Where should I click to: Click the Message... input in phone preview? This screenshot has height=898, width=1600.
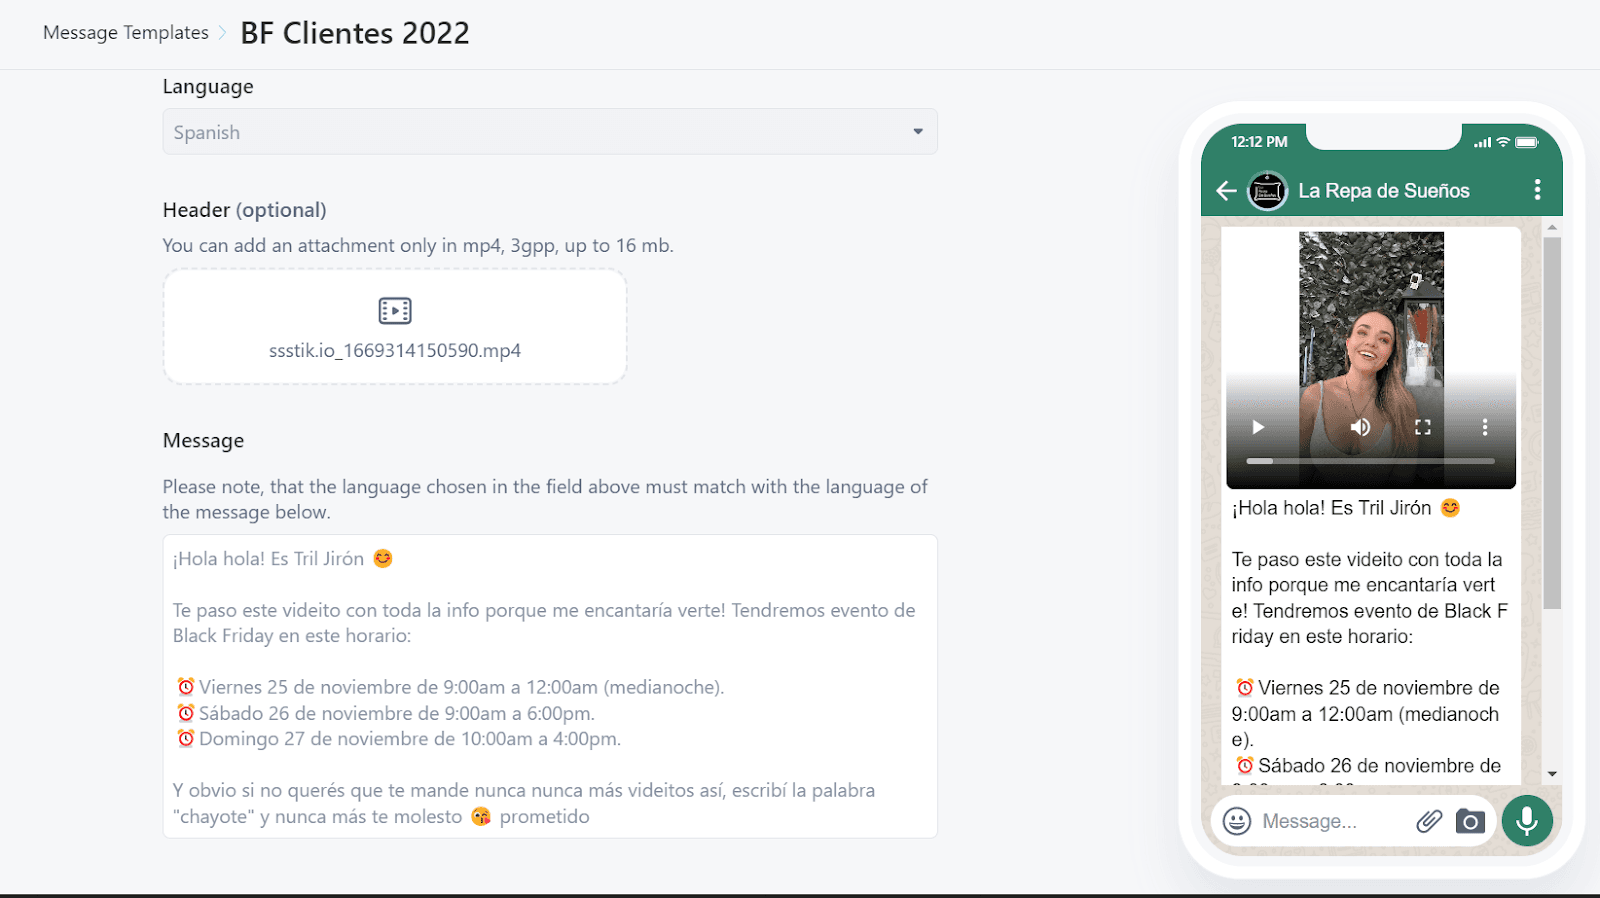click(1332, 821)
